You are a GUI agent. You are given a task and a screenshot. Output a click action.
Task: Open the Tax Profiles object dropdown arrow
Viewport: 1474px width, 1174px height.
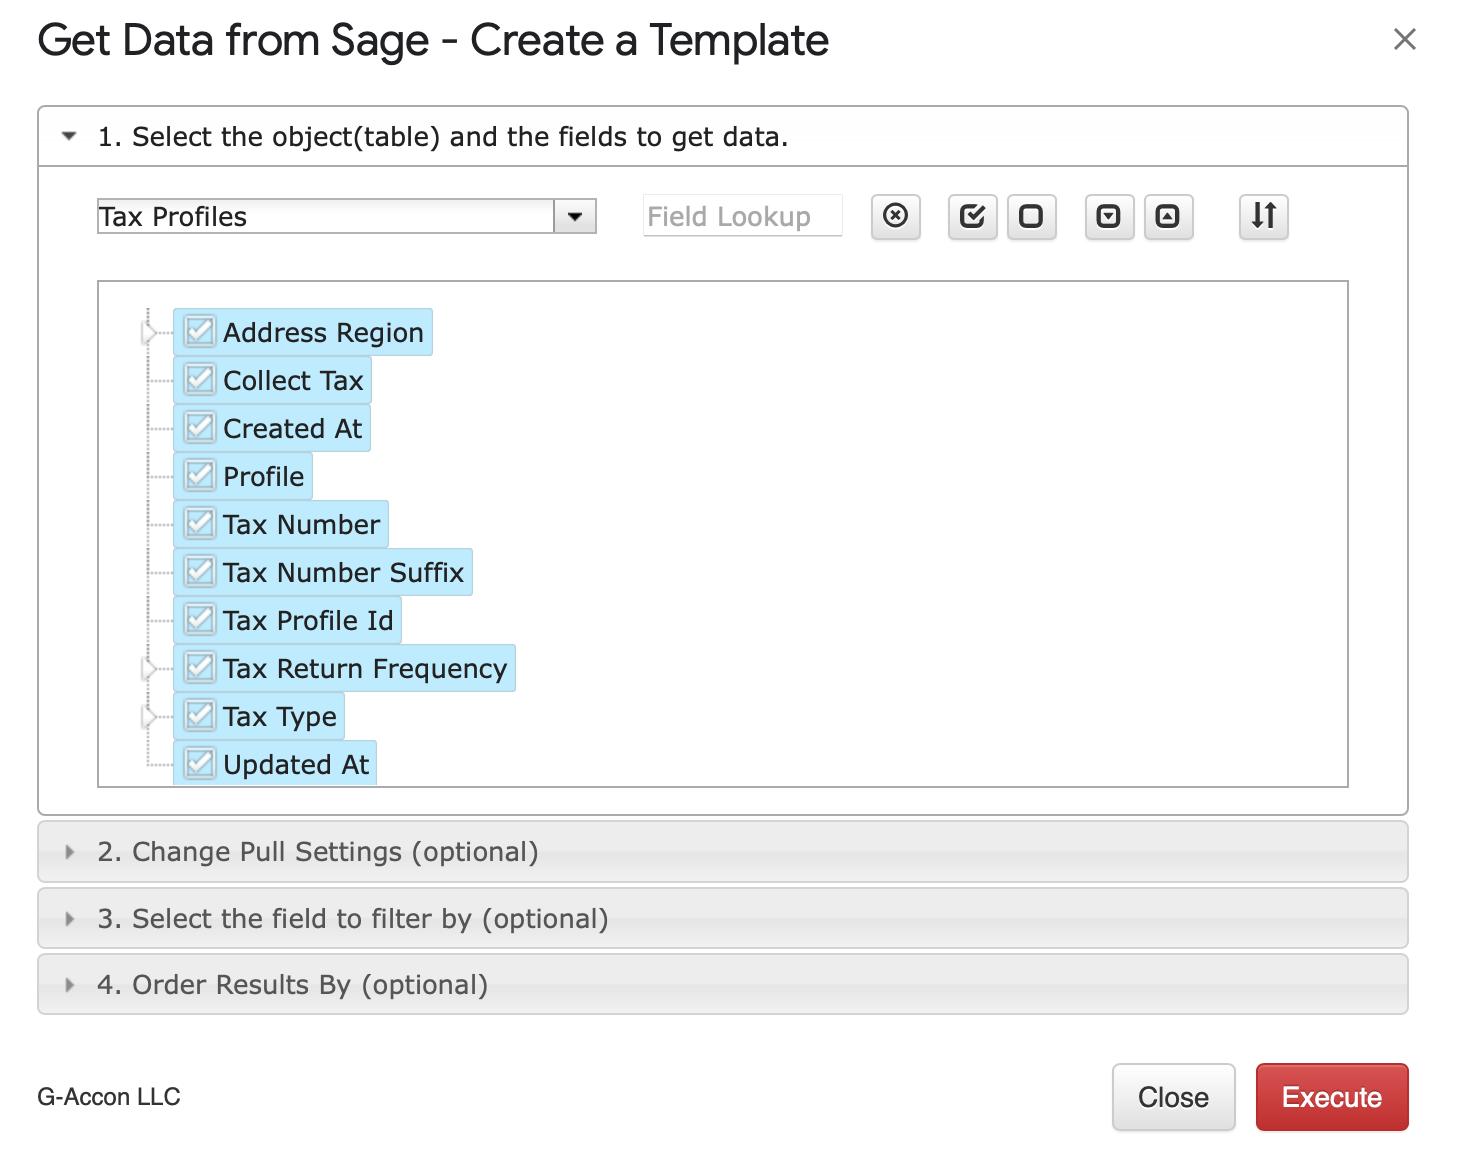click(575, 216)
